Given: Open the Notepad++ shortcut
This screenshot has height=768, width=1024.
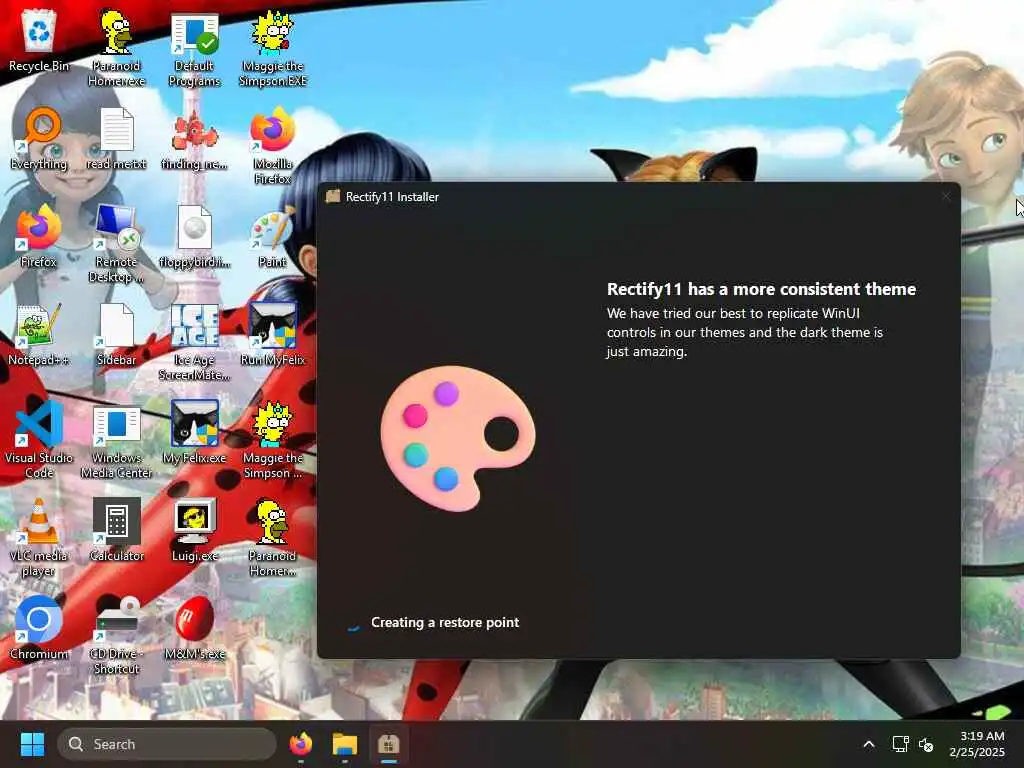Looking at the screenshot, I should [39, 335].
